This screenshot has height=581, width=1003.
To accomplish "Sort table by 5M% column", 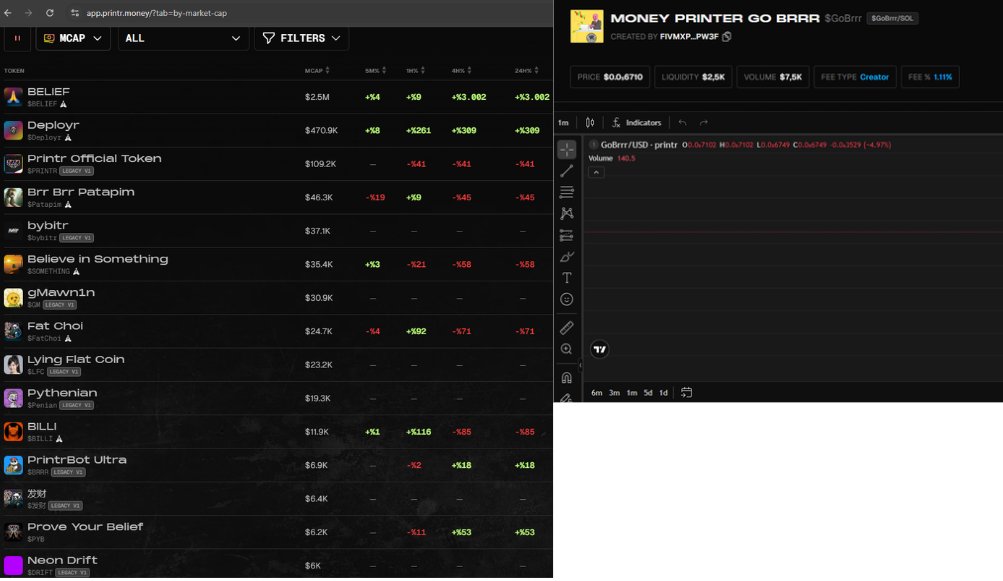I will pos(375,70).
